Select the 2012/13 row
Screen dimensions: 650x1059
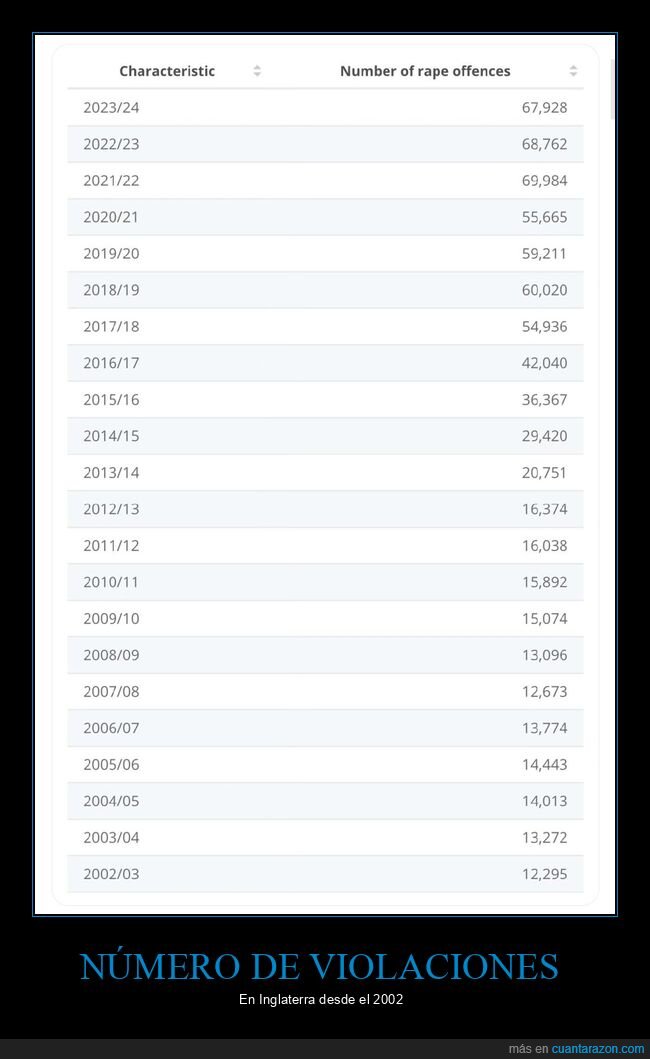pos(325,509)
